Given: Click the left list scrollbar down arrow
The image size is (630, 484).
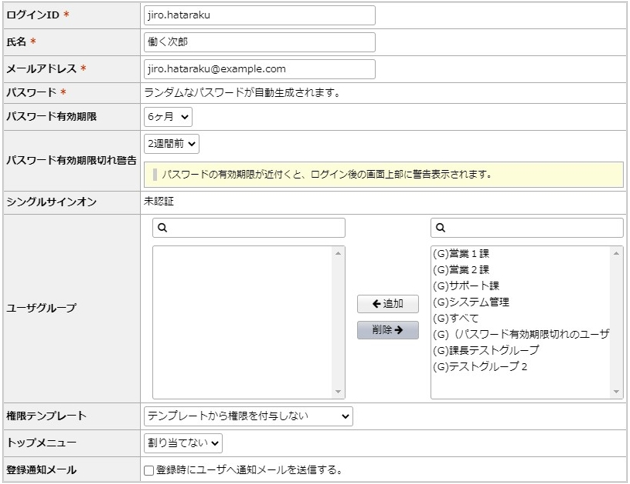Looking at the screenshot, I should click(x=338, y=392).
